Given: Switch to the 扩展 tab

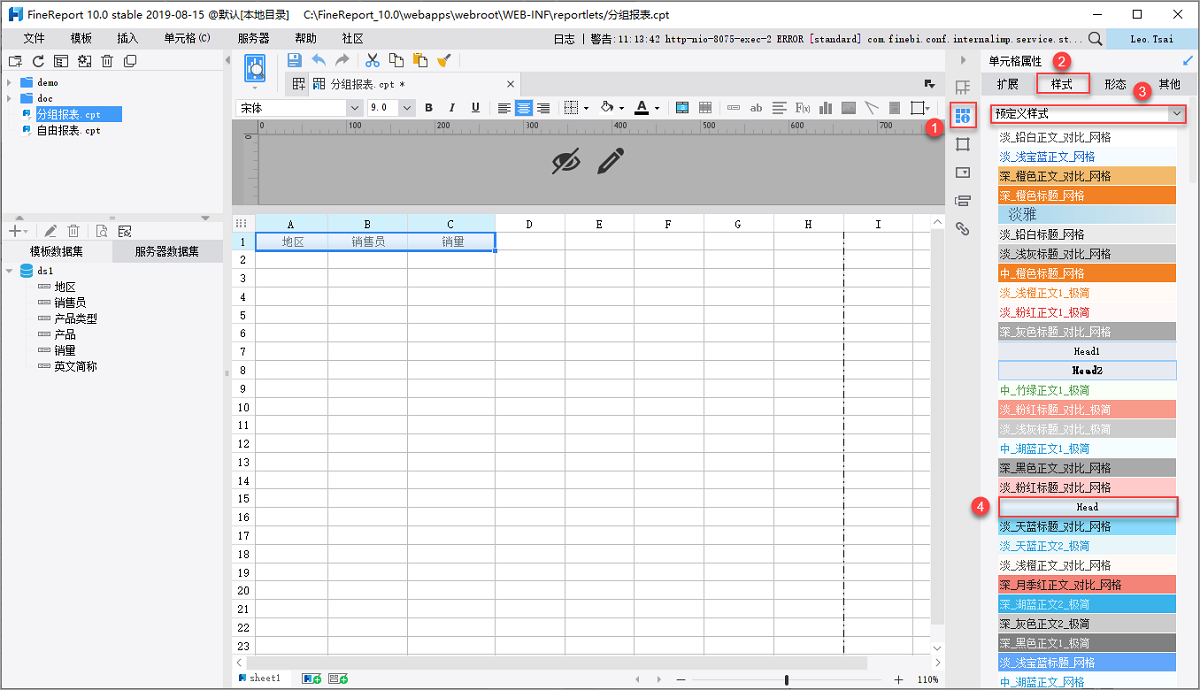Looking at the screenshot, I should (x=1008, y=85).
